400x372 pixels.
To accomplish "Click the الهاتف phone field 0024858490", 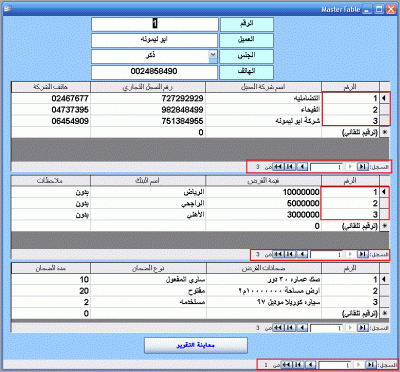I will coord(155,72).
